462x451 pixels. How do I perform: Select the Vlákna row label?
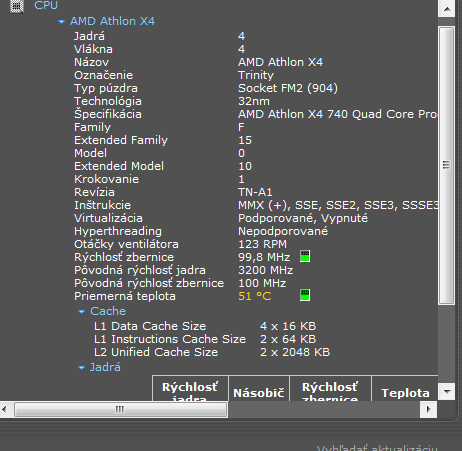pos(93,49)
